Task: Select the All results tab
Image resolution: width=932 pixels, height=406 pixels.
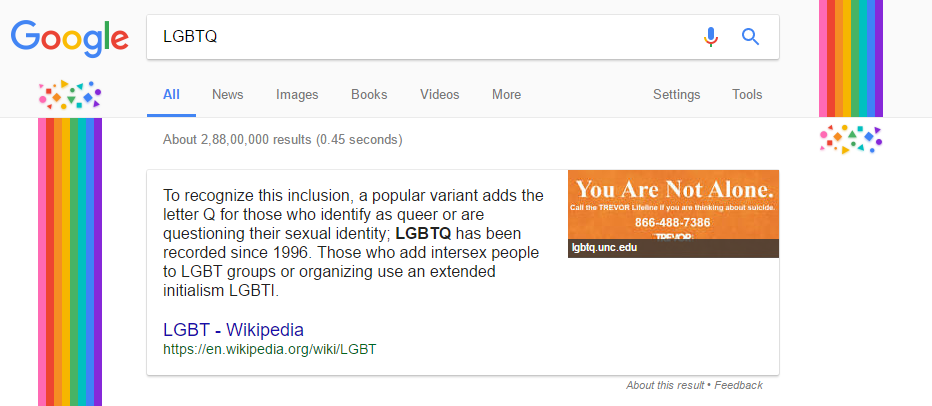Action: coord(171,95)
